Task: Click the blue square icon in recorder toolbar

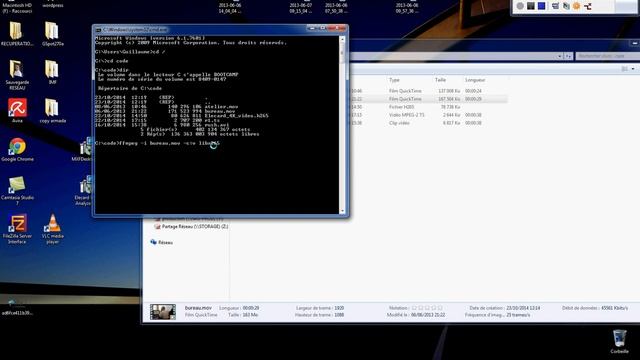Action: pyautogui.click(x=542, y=6)
